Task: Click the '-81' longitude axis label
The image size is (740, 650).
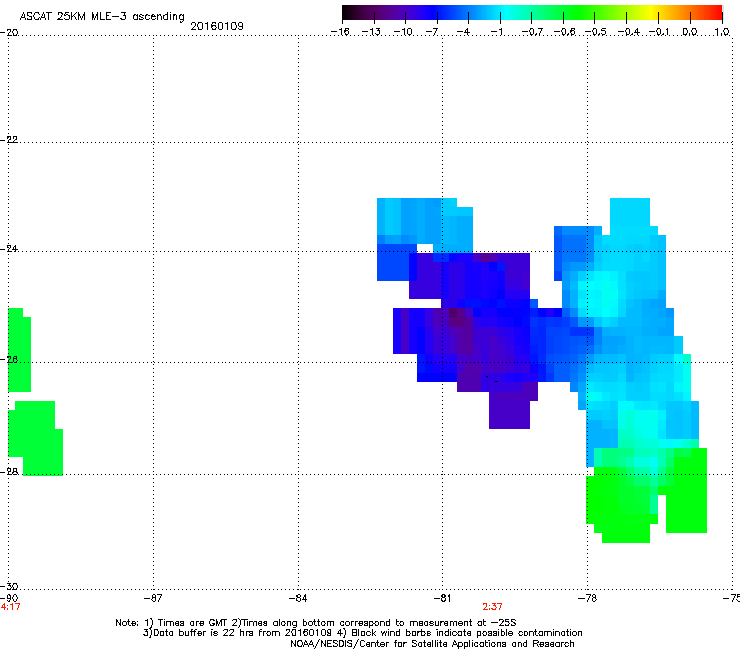Action: click(442, 598)
